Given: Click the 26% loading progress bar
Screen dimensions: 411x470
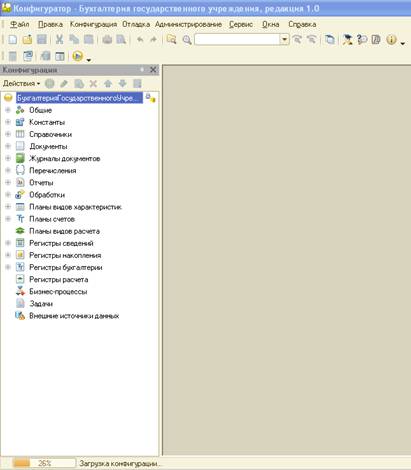Looking at the screenshot, I should (44, 463).
